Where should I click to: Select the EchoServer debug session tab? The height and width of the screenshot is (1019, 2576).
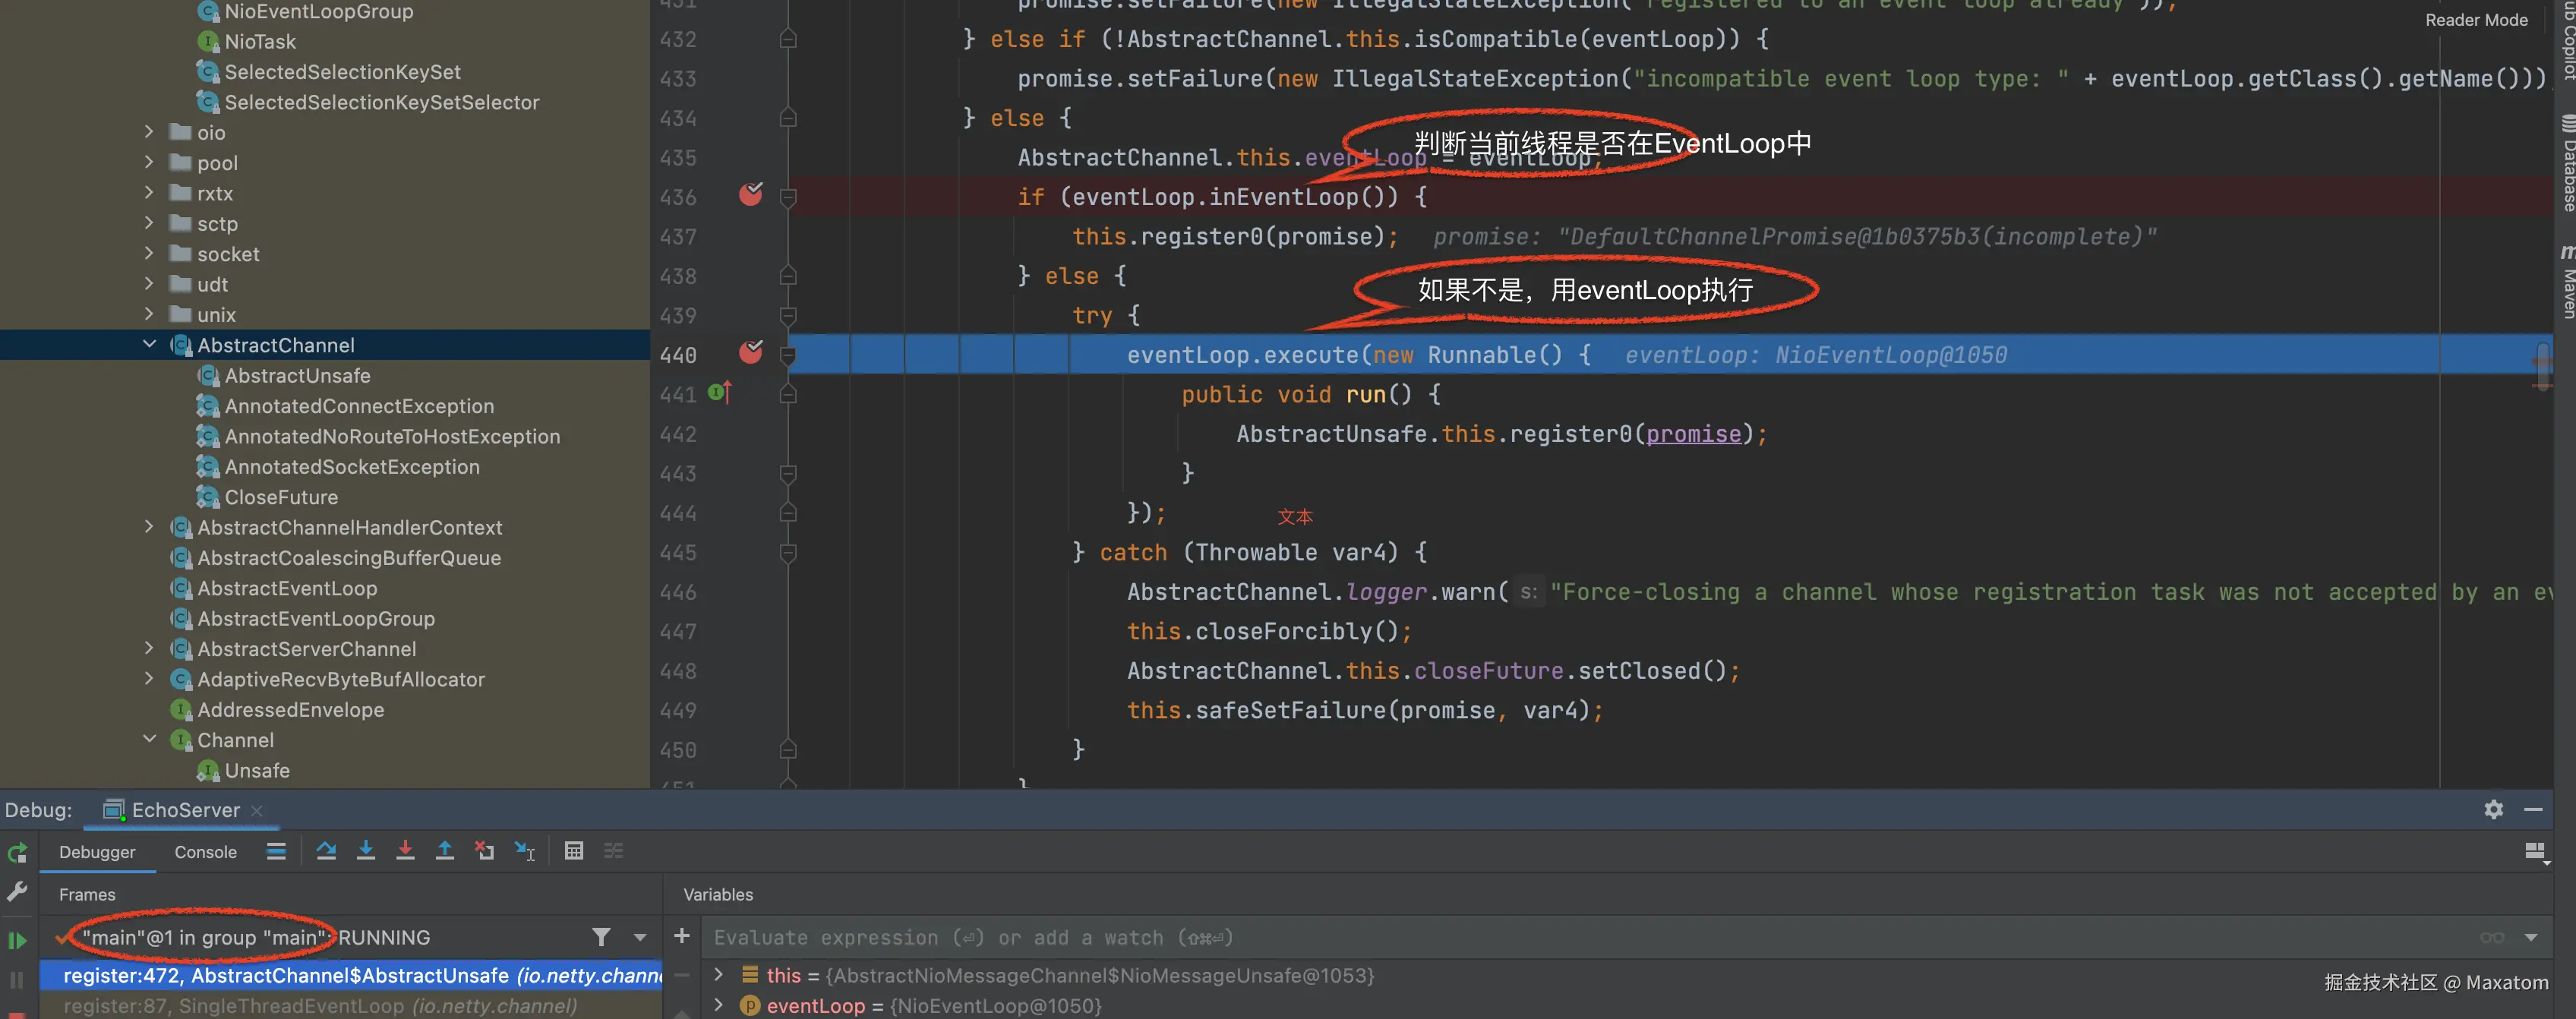[x=185, y=810]
